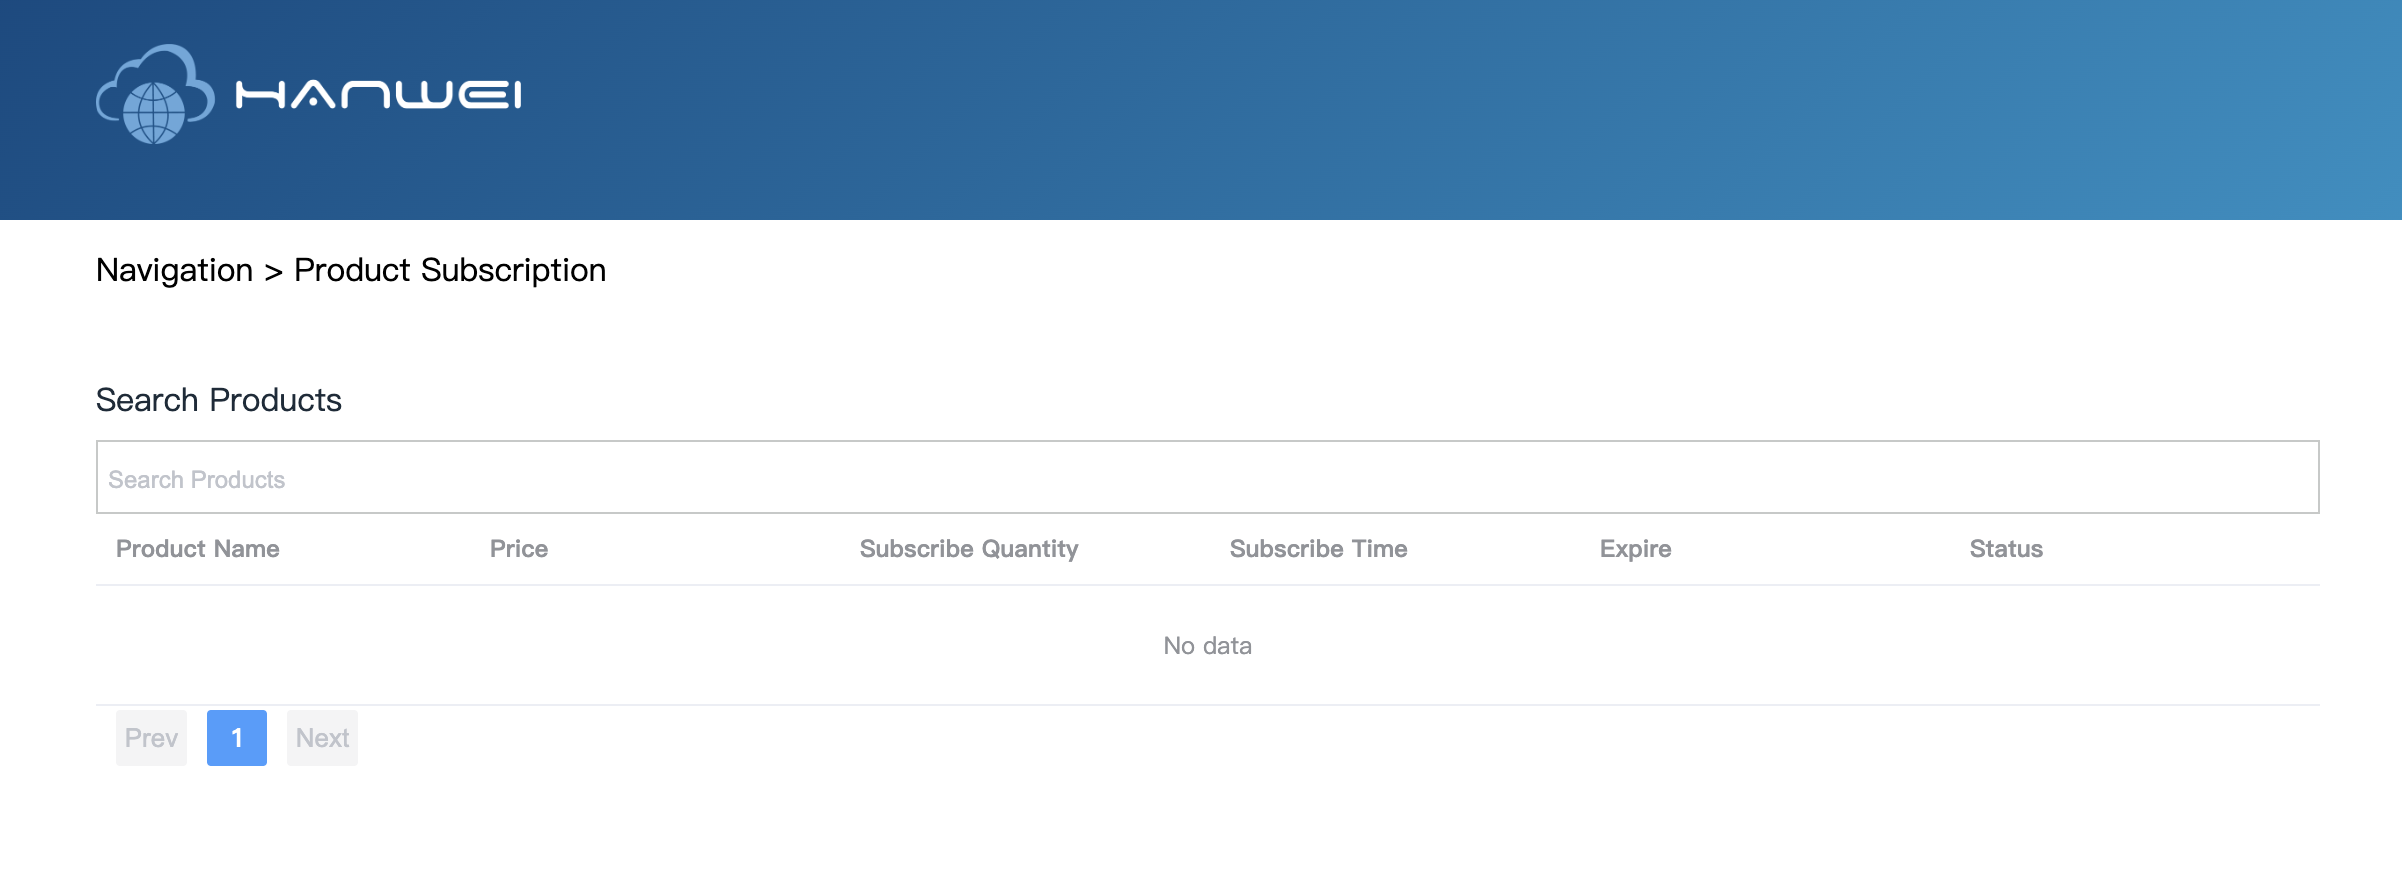Sort by Product Name column header
Image resolution: width=2402 pixels, height=872 pixels.
197,549
